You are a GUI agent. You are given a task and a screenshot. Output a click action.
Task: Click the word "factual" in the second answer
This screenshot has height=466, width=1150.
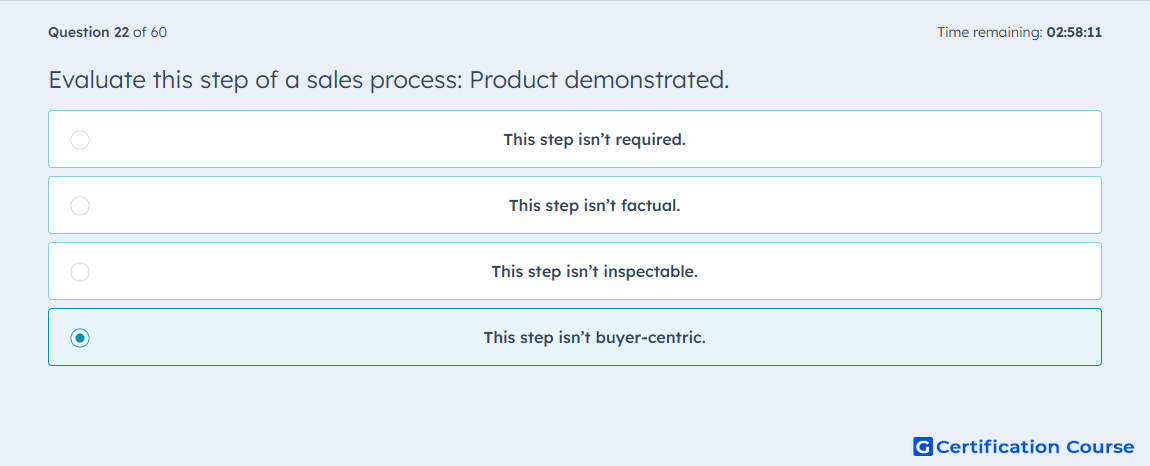(651, 205)
